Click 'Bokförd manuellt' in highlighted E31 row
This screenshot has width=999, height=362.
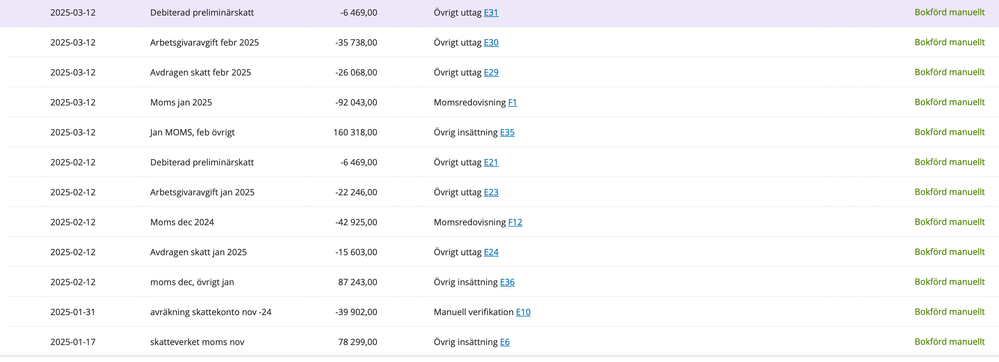pos(949,11)
